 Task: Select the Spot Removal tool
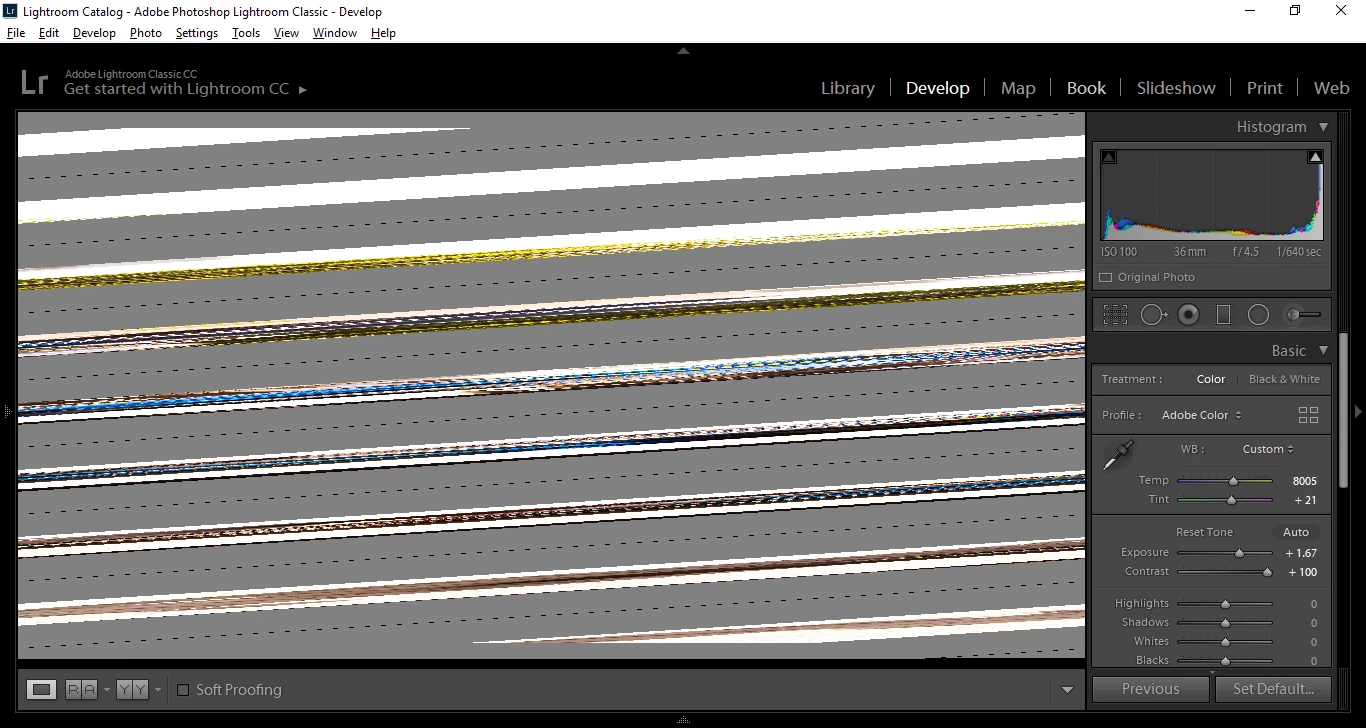(x=1153, y=315)
